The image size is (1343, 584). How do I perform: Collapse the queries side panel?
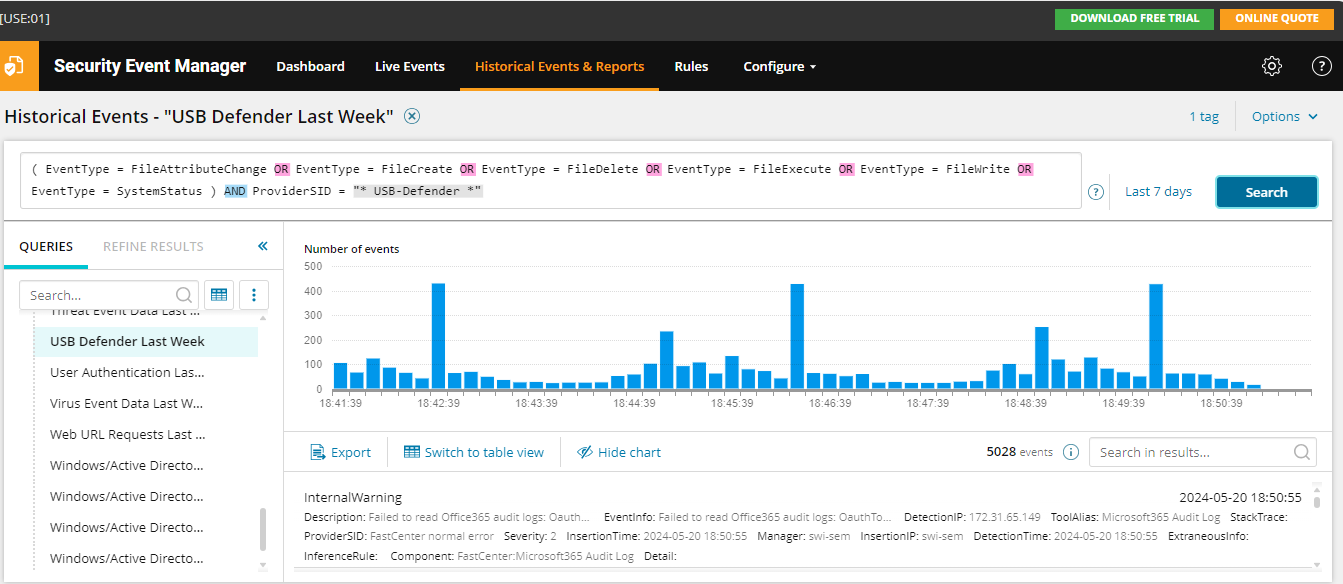click(263, 246)
